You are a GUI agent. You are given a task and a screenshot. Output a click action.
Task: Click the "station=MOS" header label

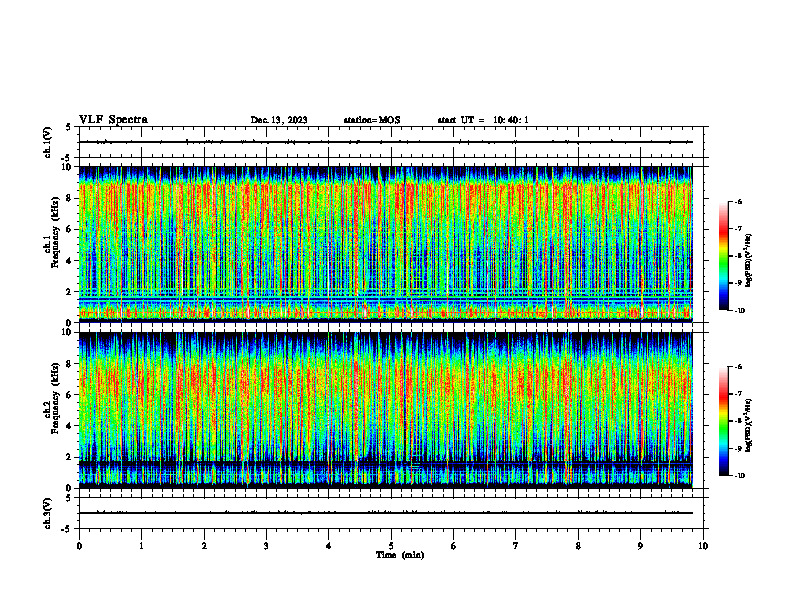[x=372, y=120]
